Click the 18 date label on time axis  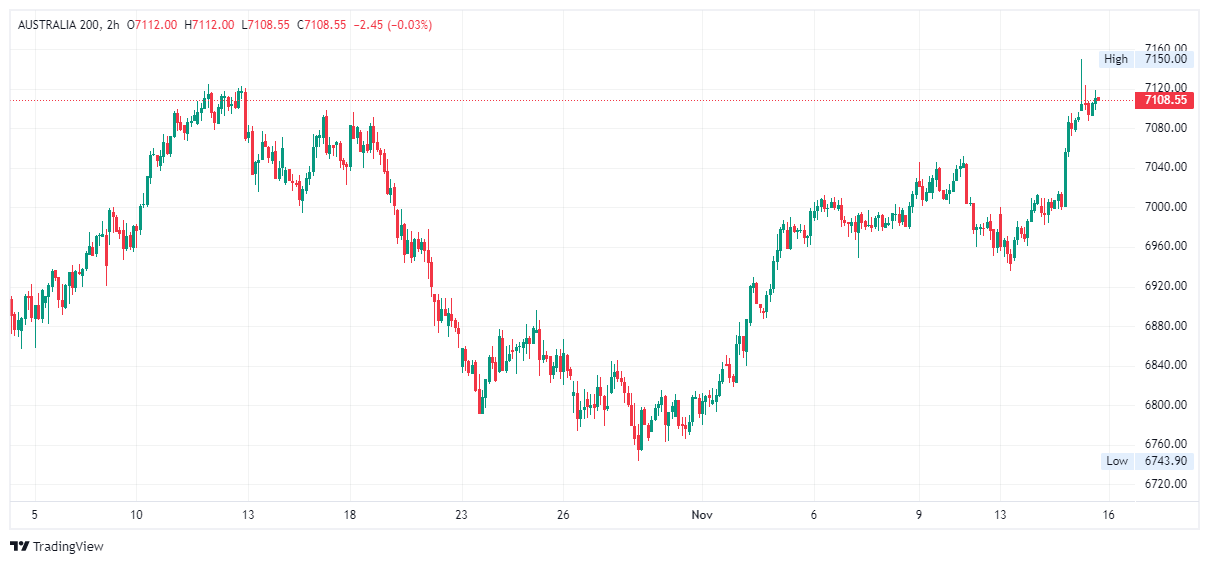pyautogui.click(x=349, y=515)
